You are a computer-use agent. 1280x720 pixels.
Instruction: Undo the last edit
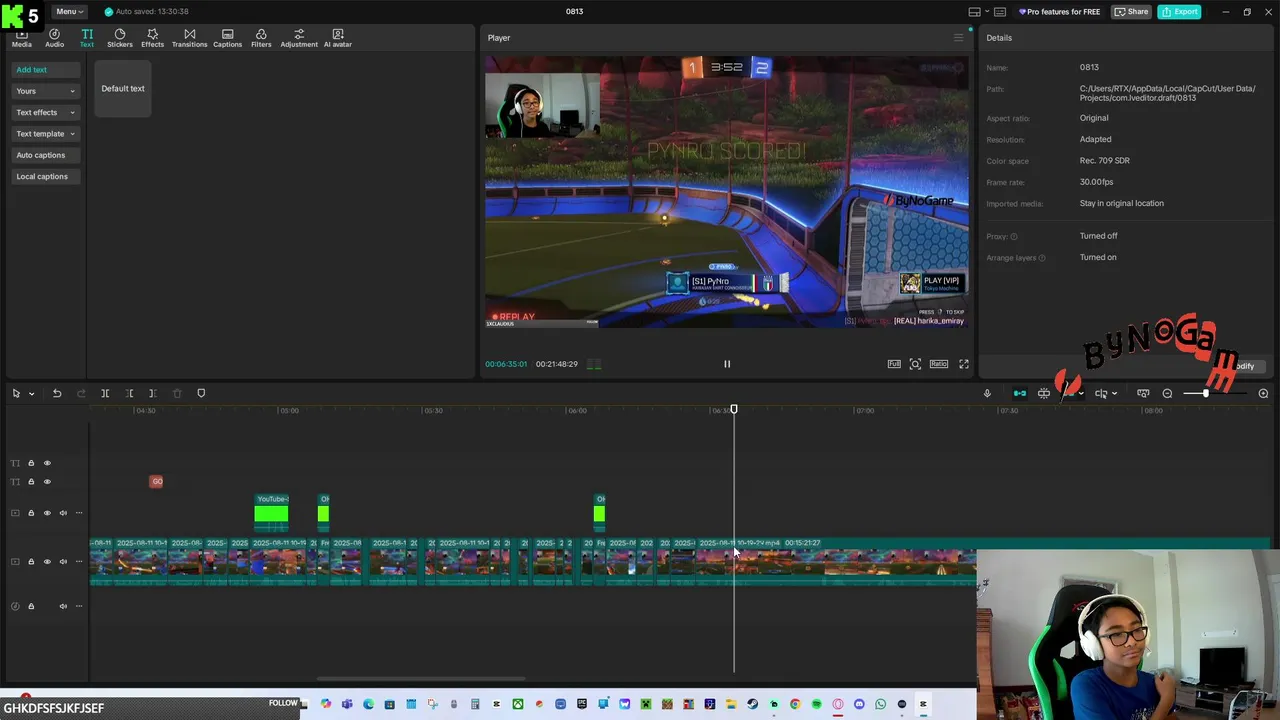(x=57, y=393)
